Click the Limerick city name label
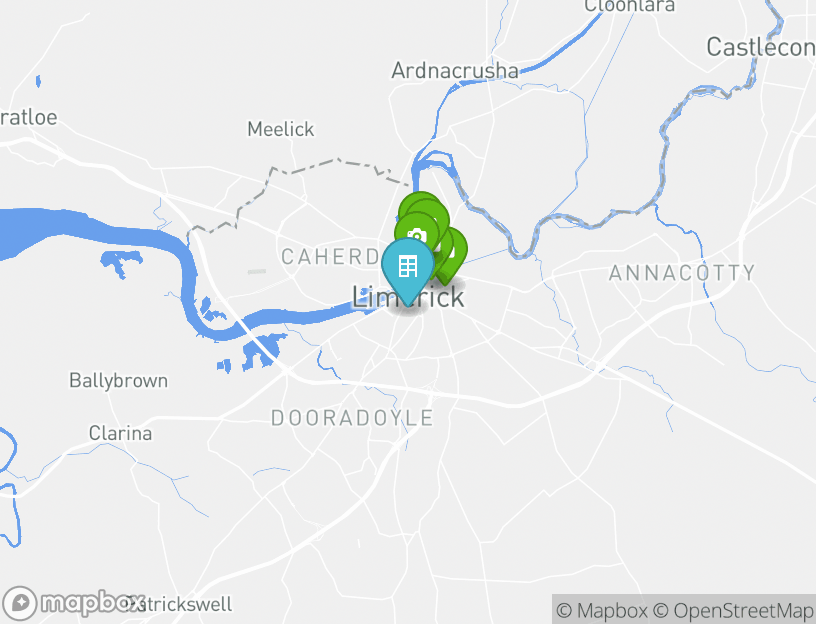 click(408, 297)
